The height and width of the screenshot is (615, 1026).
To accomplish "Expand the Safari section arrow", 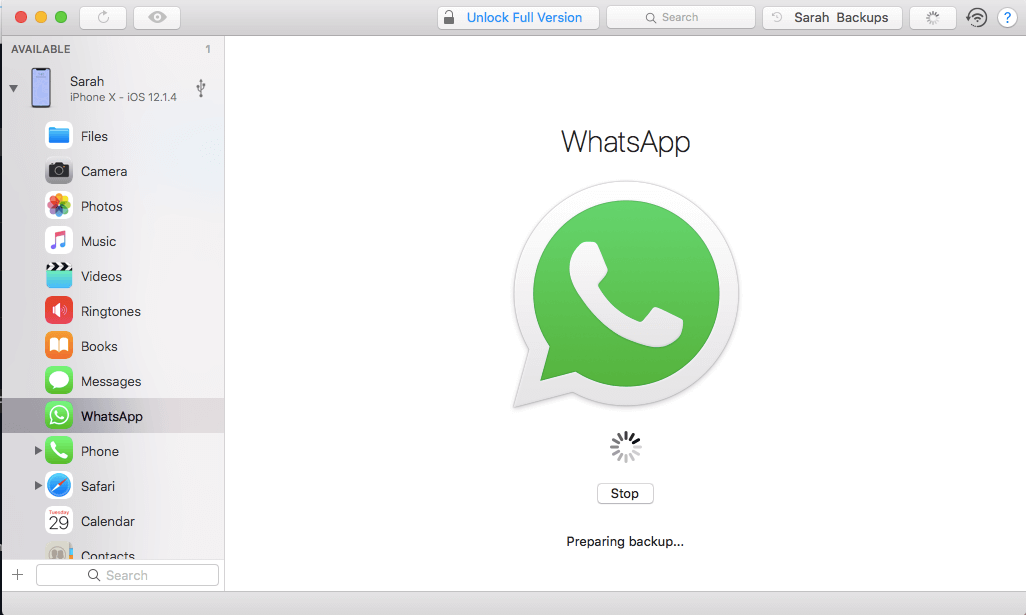I will tap(38, 485).
